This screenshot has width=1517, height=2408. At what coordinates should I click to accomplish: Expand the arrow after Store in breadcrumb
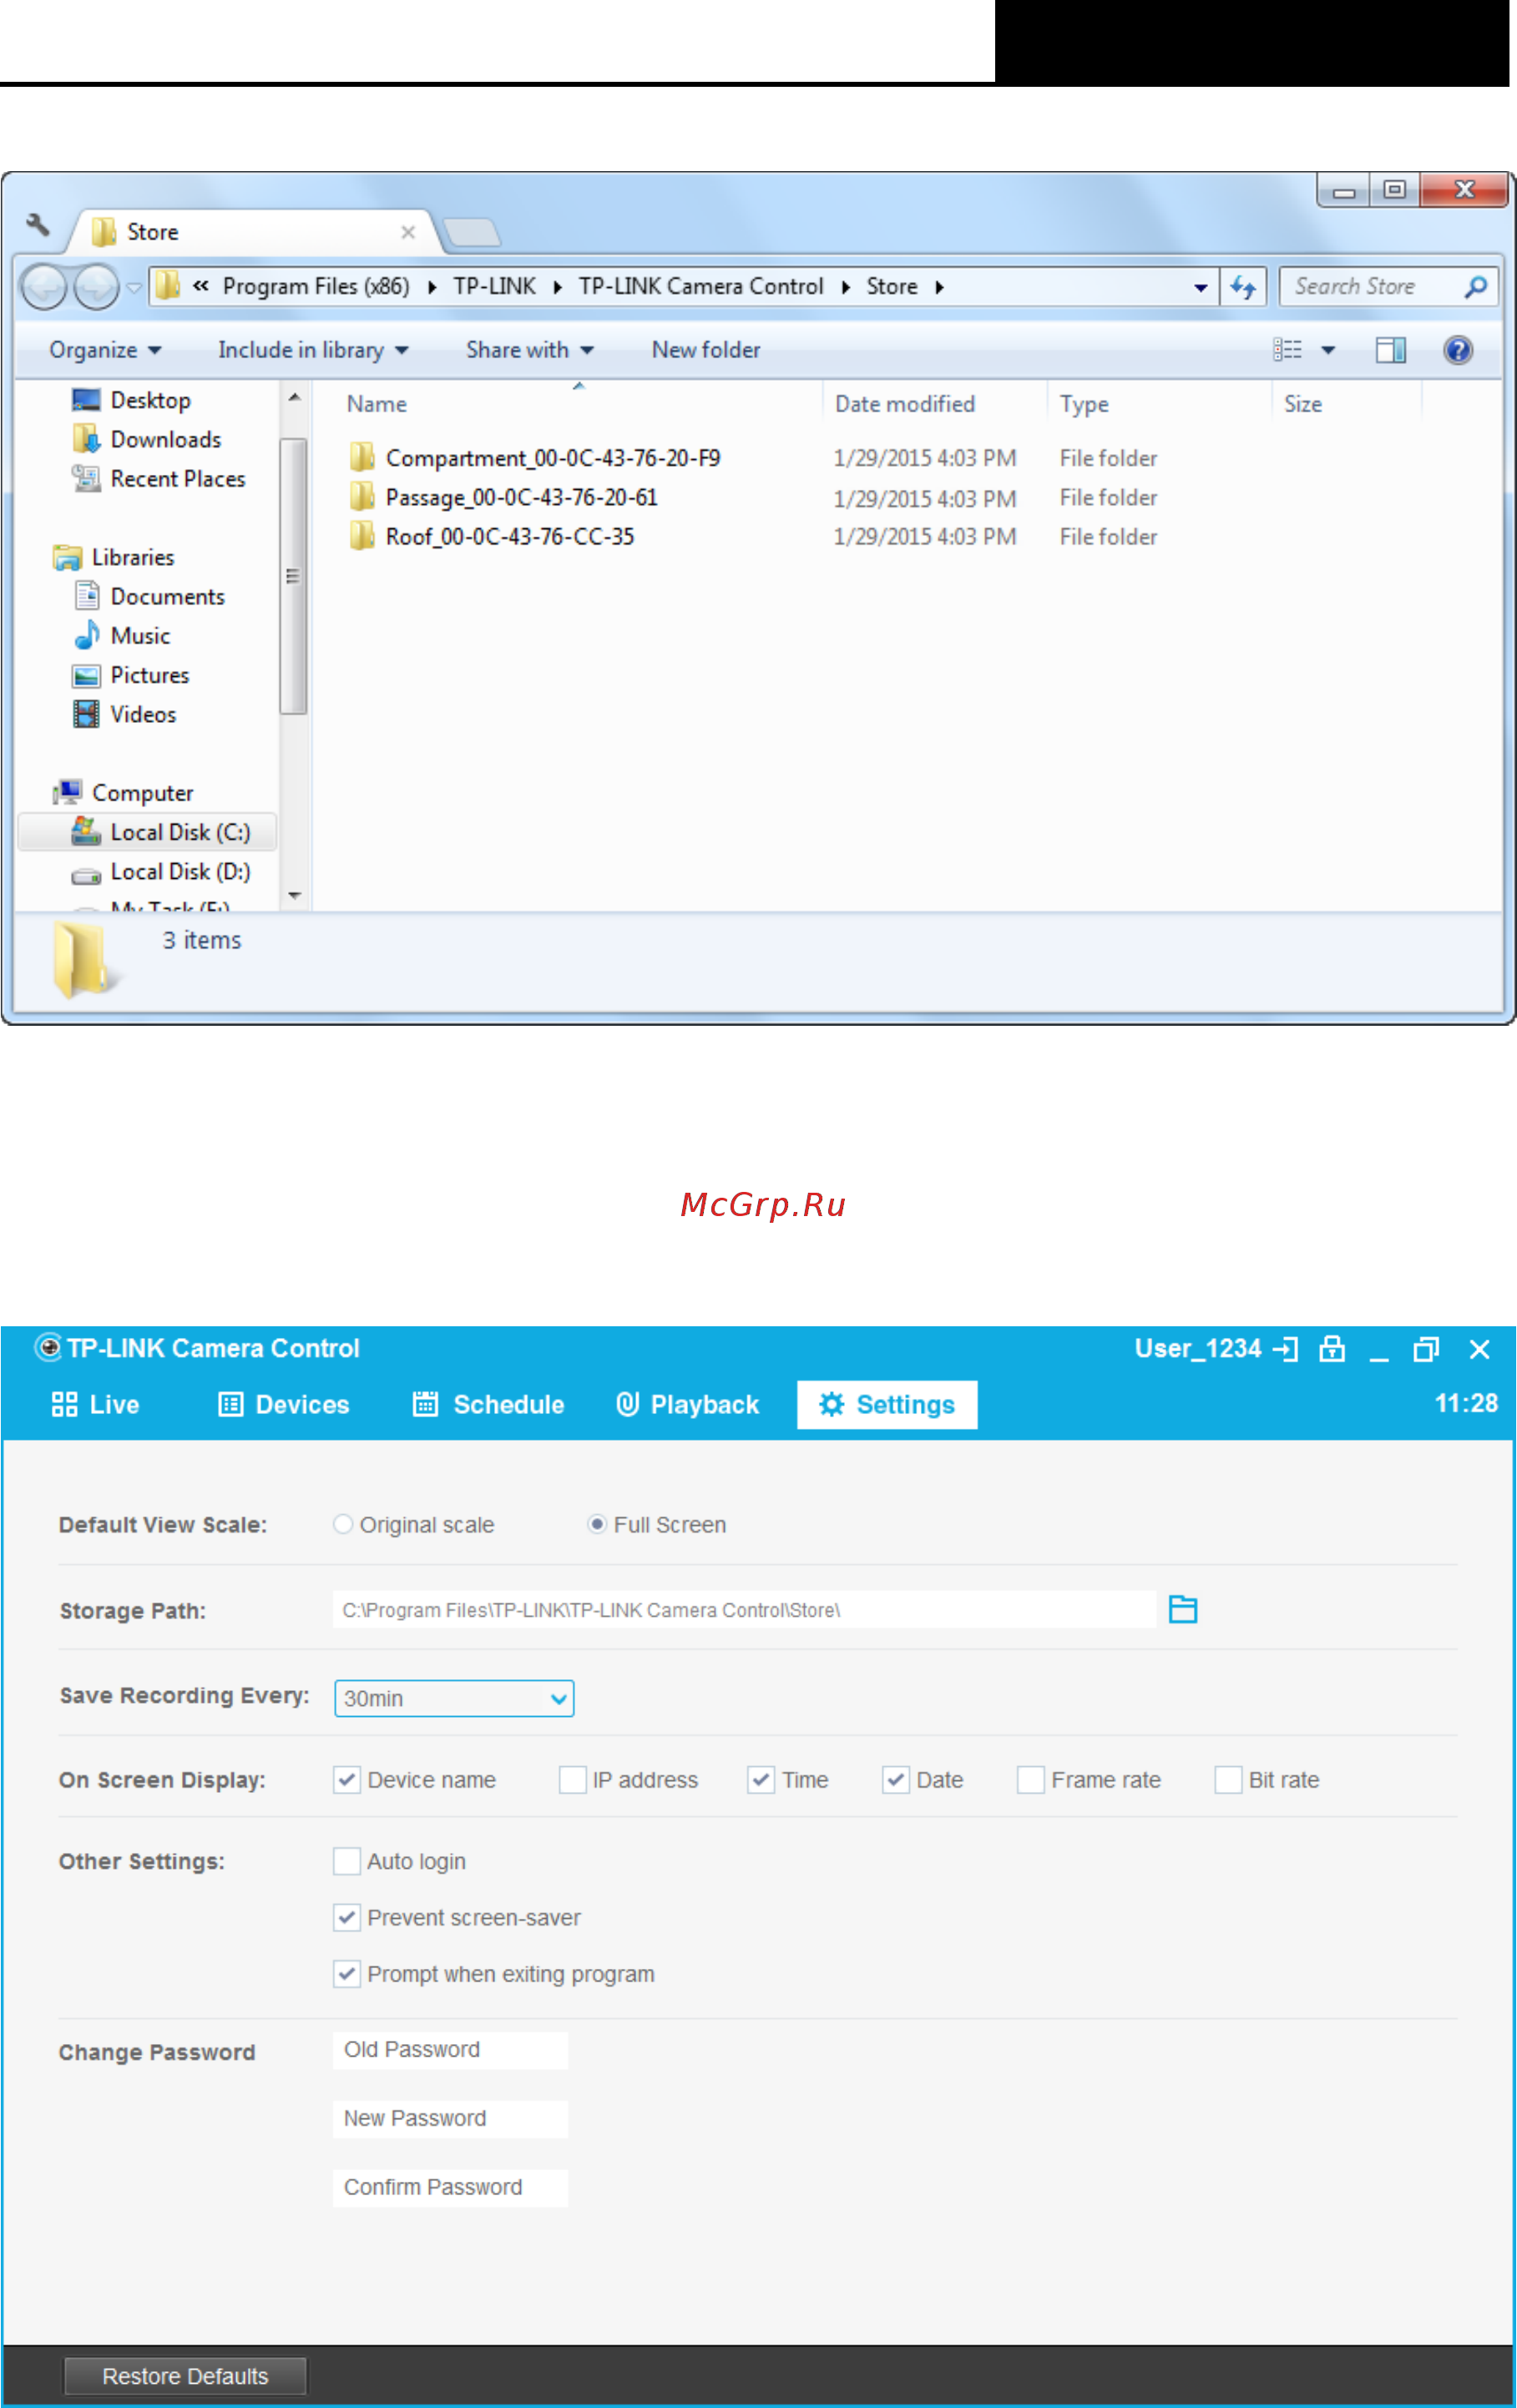939,288
